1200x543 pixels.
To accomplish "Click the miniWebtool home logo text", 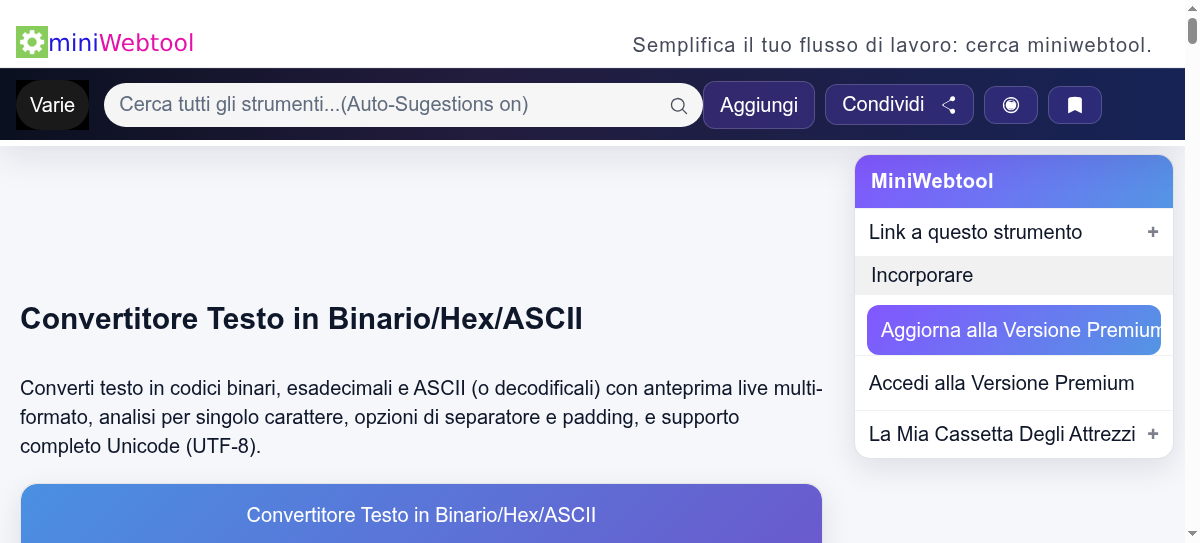I will point(121,43).
